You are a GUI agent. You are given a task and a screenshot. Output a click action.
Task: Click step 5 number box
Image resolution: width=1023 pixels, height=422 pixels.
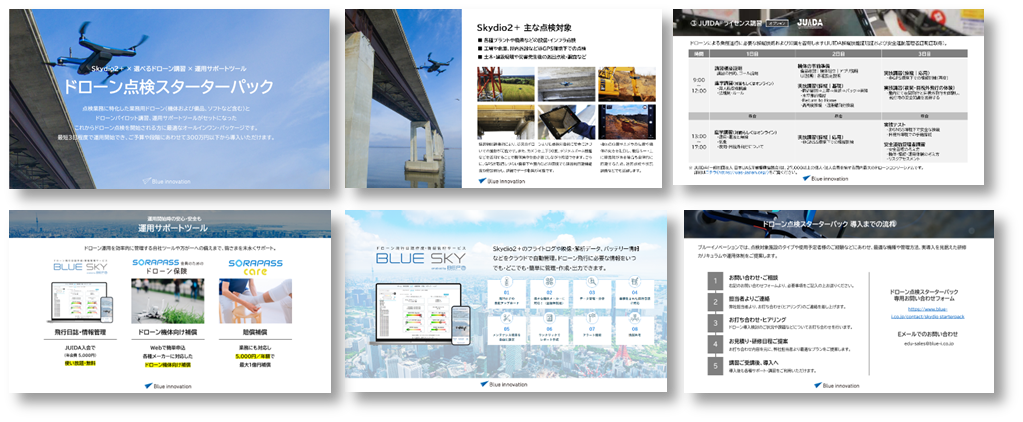[714, 366]
